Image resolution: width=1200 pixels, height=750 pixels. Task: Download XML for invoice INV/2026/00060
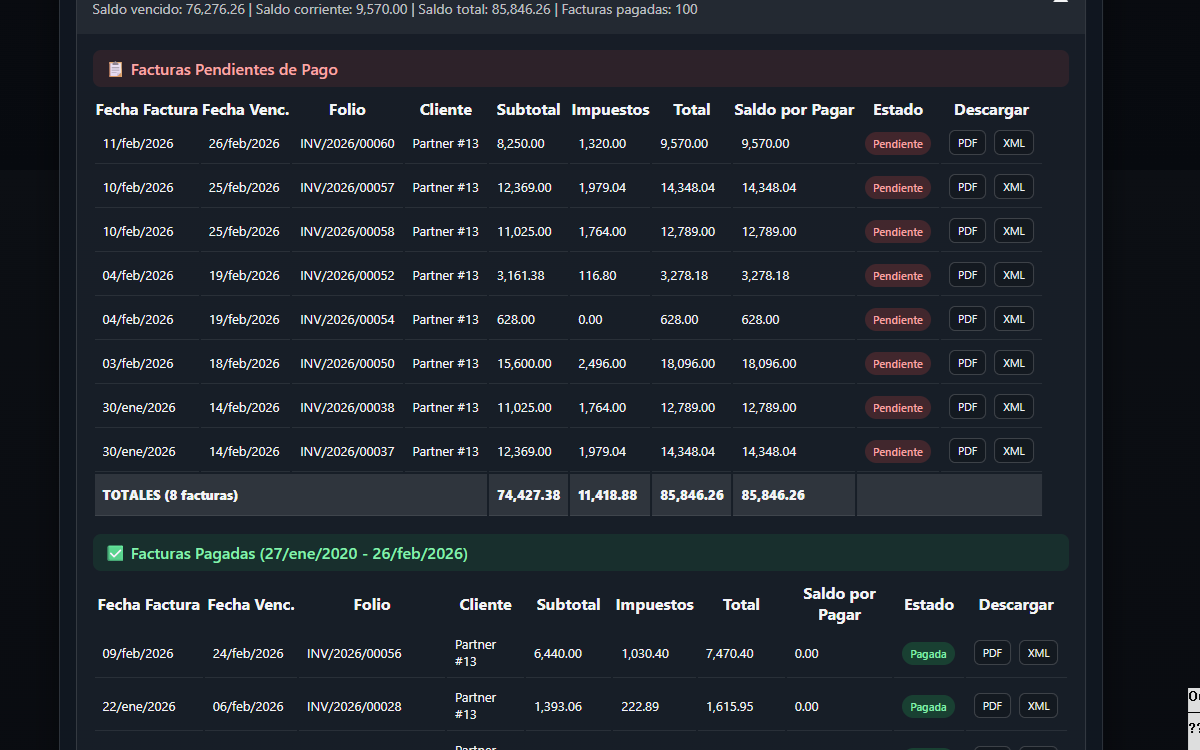tap(1013, 143)
